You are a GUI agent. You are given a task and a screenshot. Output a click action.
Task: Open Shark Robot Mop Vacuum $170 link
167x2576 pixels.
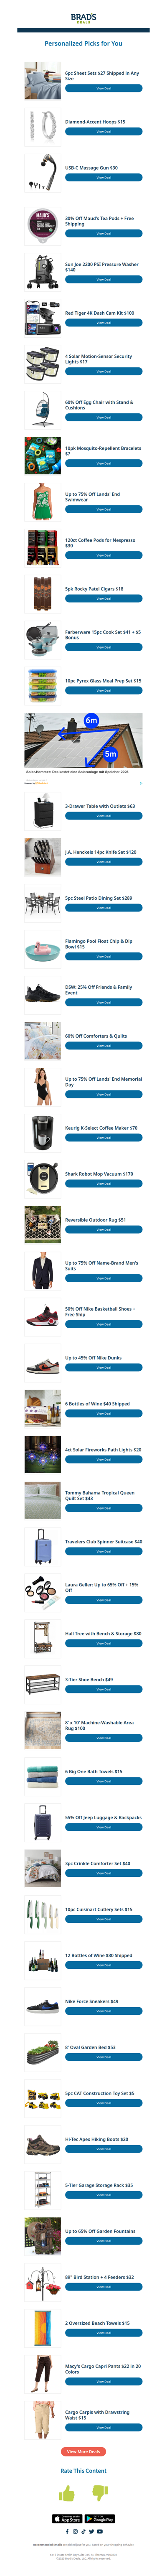[99, 1174]
